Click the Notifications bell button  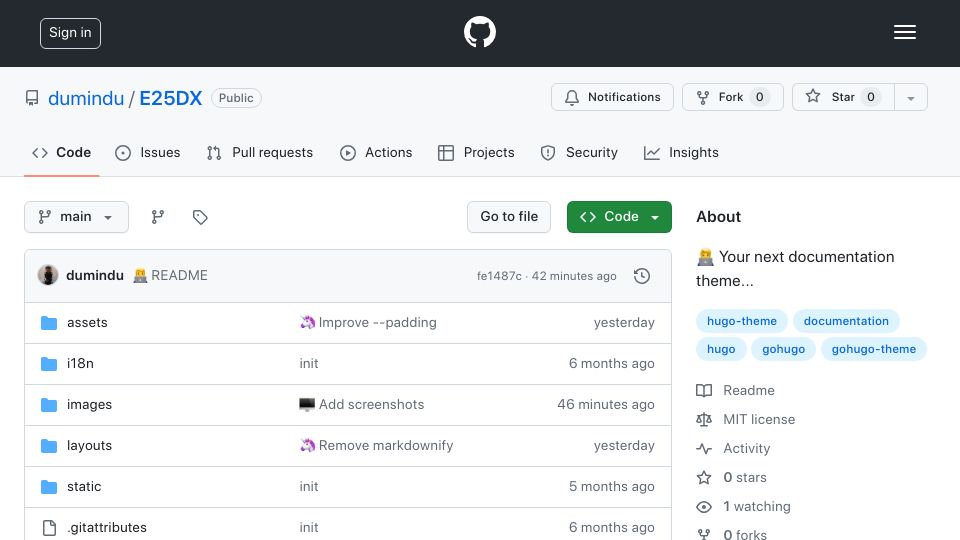pos(612,97)
